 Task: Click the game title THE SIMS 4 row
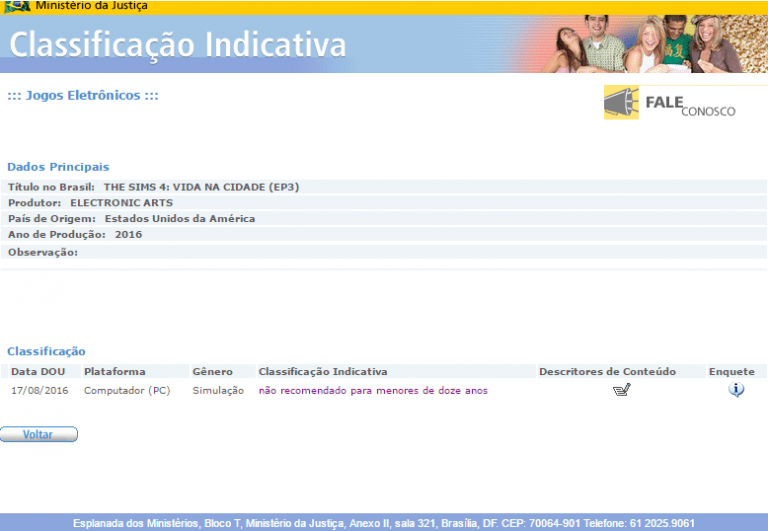tap(200, 187)
